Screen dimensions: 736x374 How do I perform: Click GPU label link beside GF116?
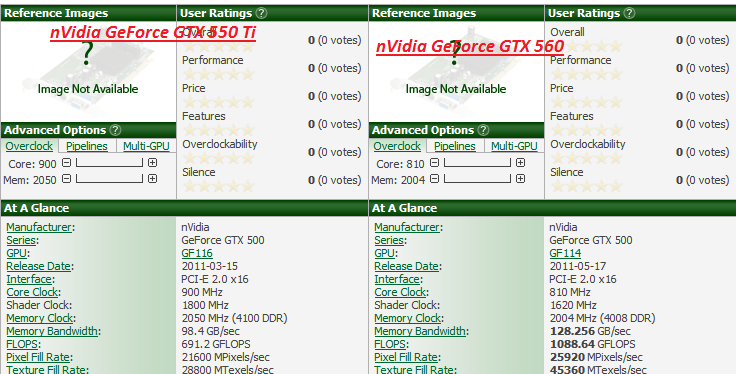tap(16, 253)
